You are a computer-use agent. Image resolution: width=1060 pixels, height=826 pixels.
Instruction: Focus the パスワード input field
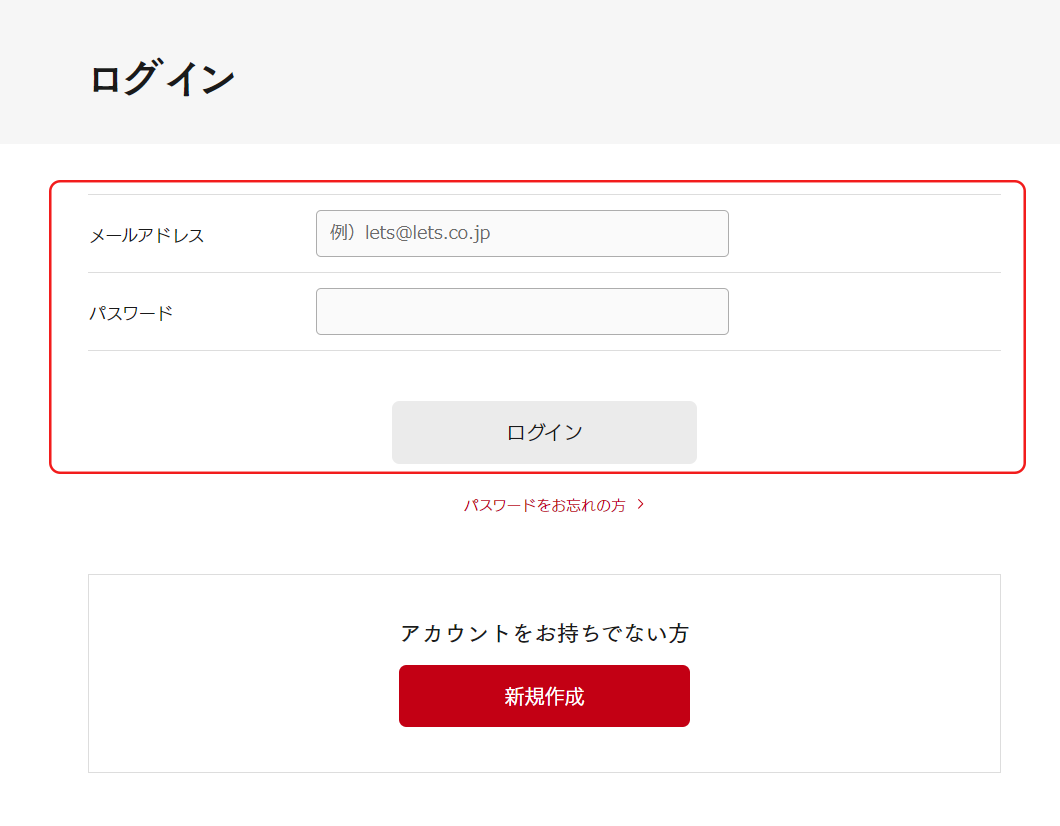pyautogui.click(x=522, y=311)
